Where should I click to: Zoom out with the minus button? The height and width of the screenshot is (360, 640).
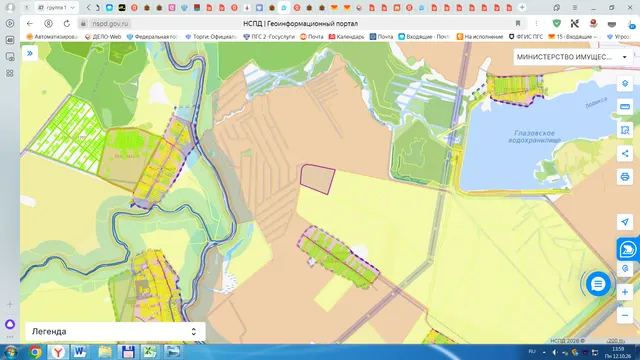click(625, 316)
